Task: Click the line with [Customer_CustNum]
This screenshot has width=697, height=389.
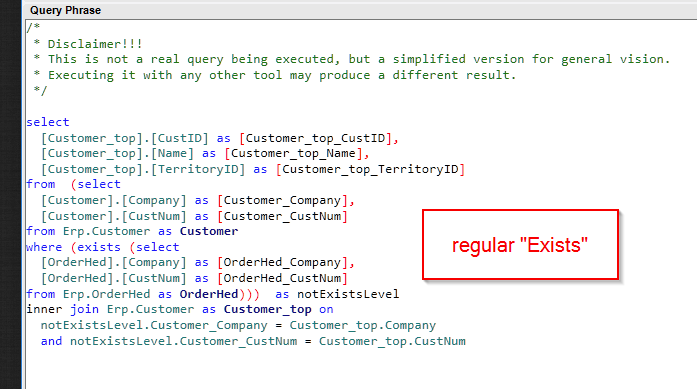Action: coord(194,217)
